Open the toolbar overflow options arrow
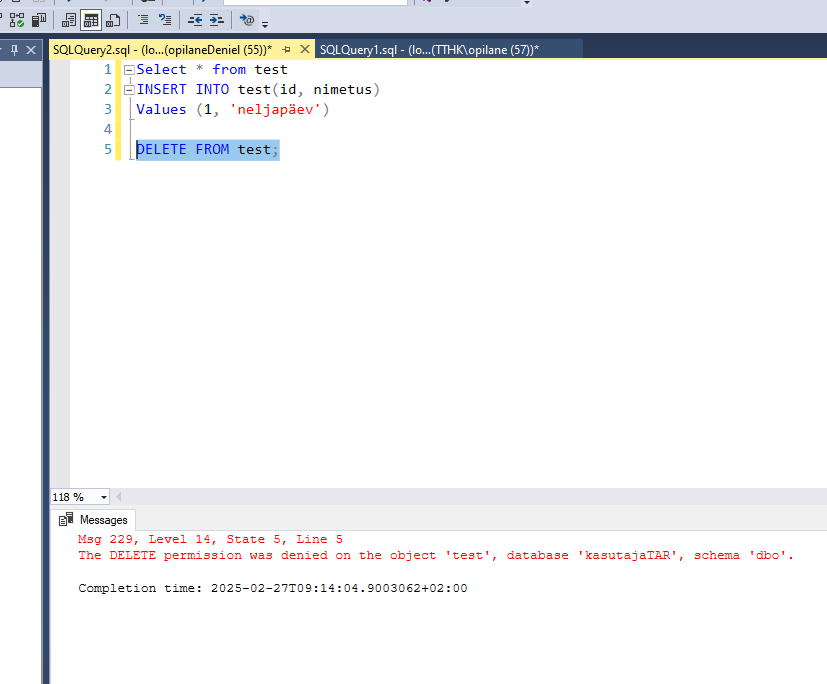The width and height of the screenshot is (827, 684). [265, 23]
